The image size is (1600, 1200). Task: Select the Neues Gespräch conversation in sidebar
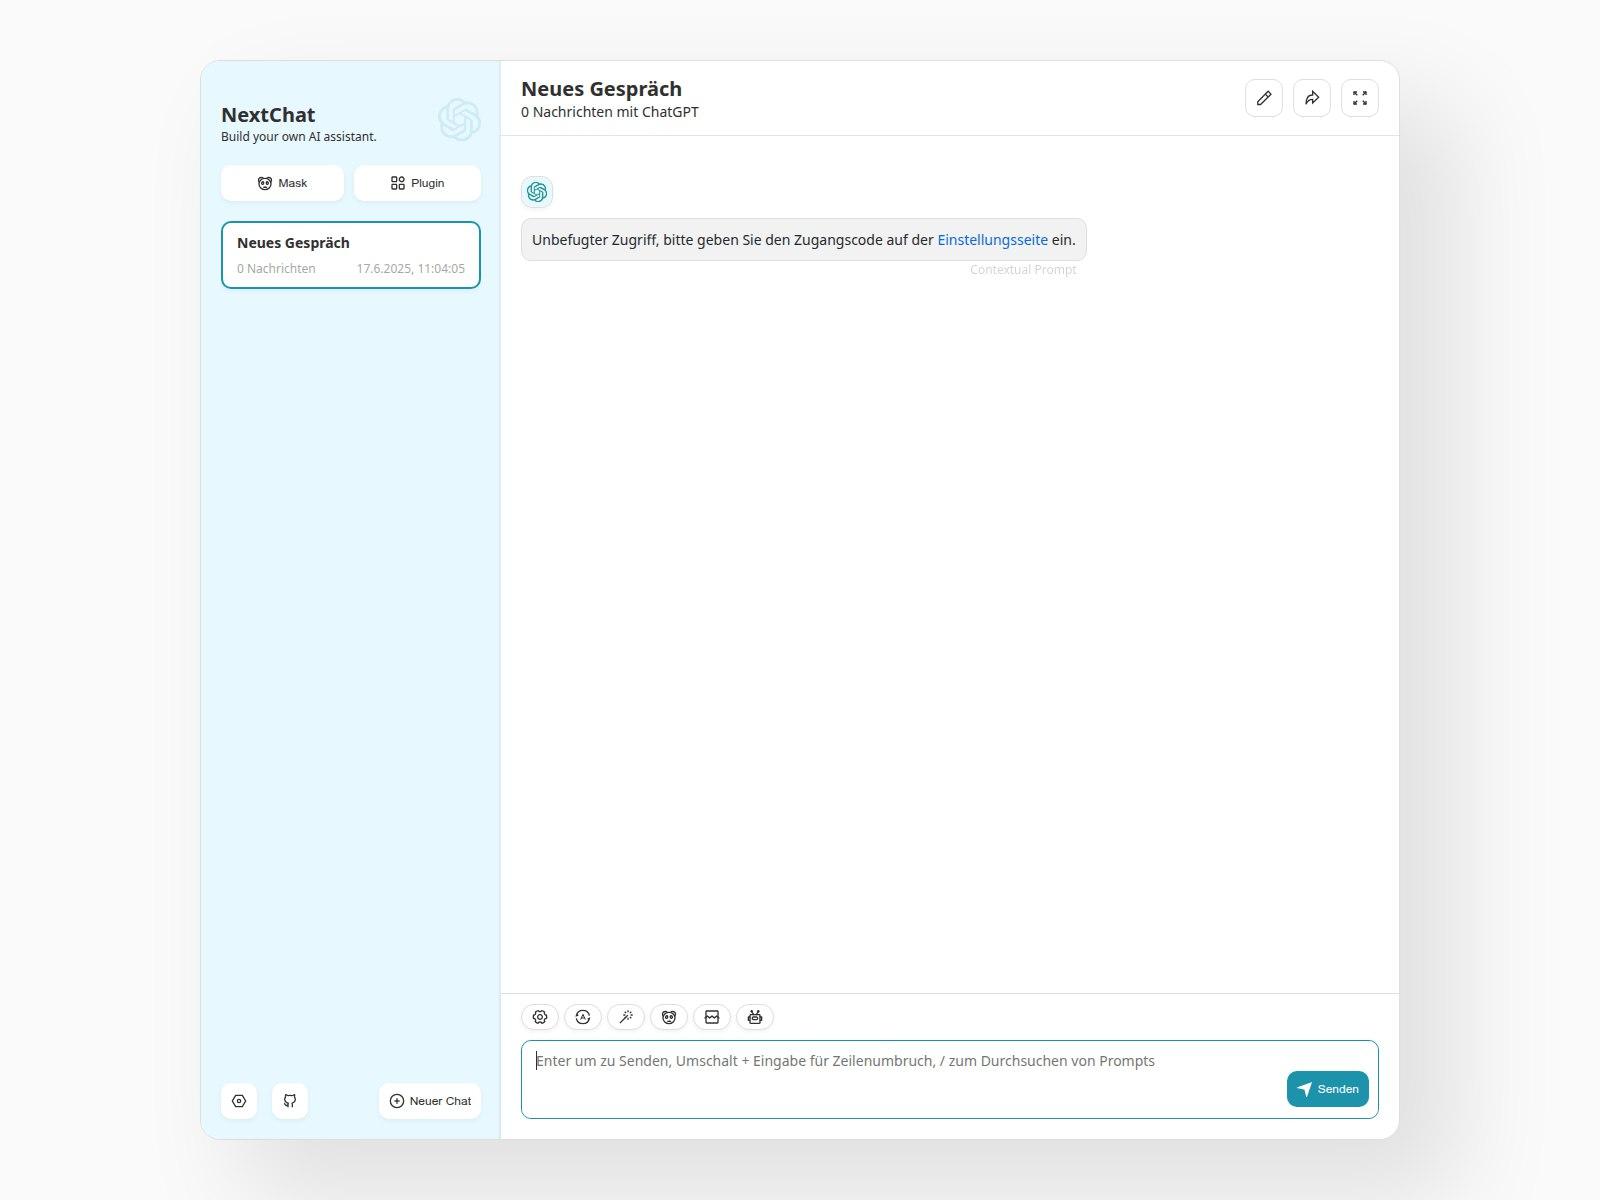coord(351,255)
